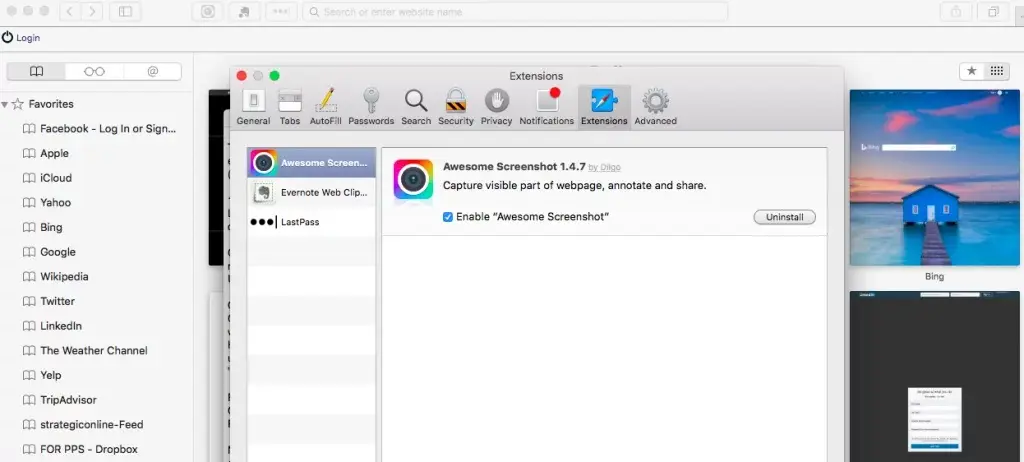
Task: Open the Twitter bookmark
Action: point(48,301)
